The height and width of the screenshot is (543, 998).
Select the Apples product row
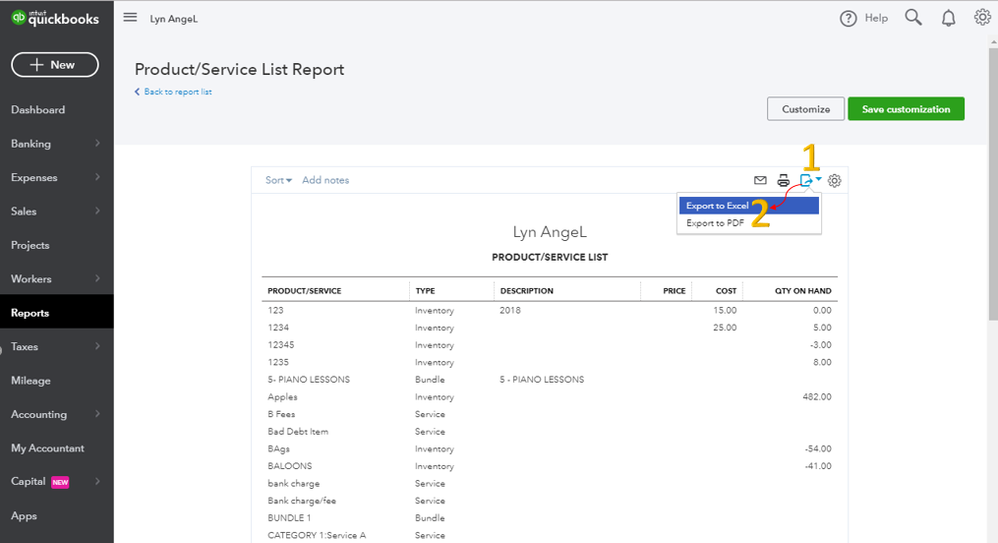pyautogui.click(x=549, y=397)
